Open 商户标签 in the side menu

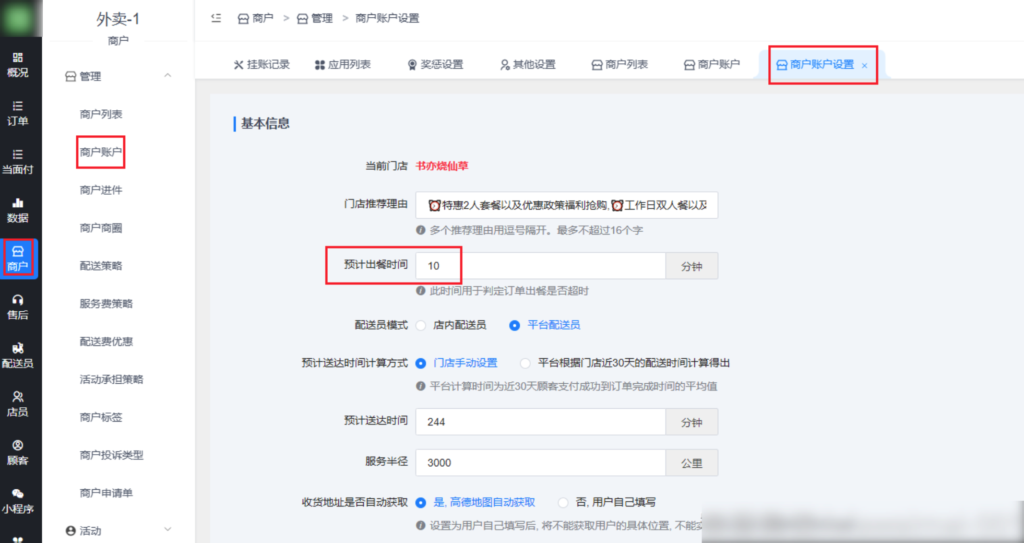point(101,418)
